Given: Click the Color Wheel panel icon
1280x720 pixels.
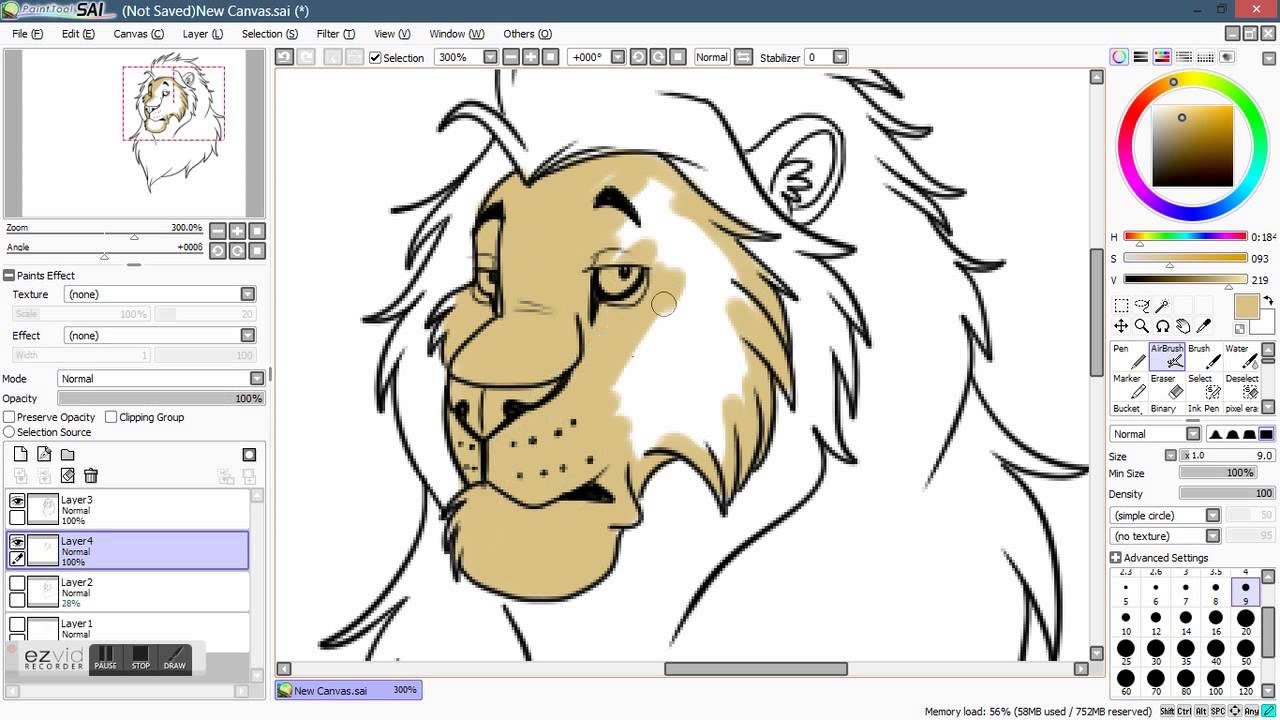Looking at the screenshot, I should (x=1119, y=57).
